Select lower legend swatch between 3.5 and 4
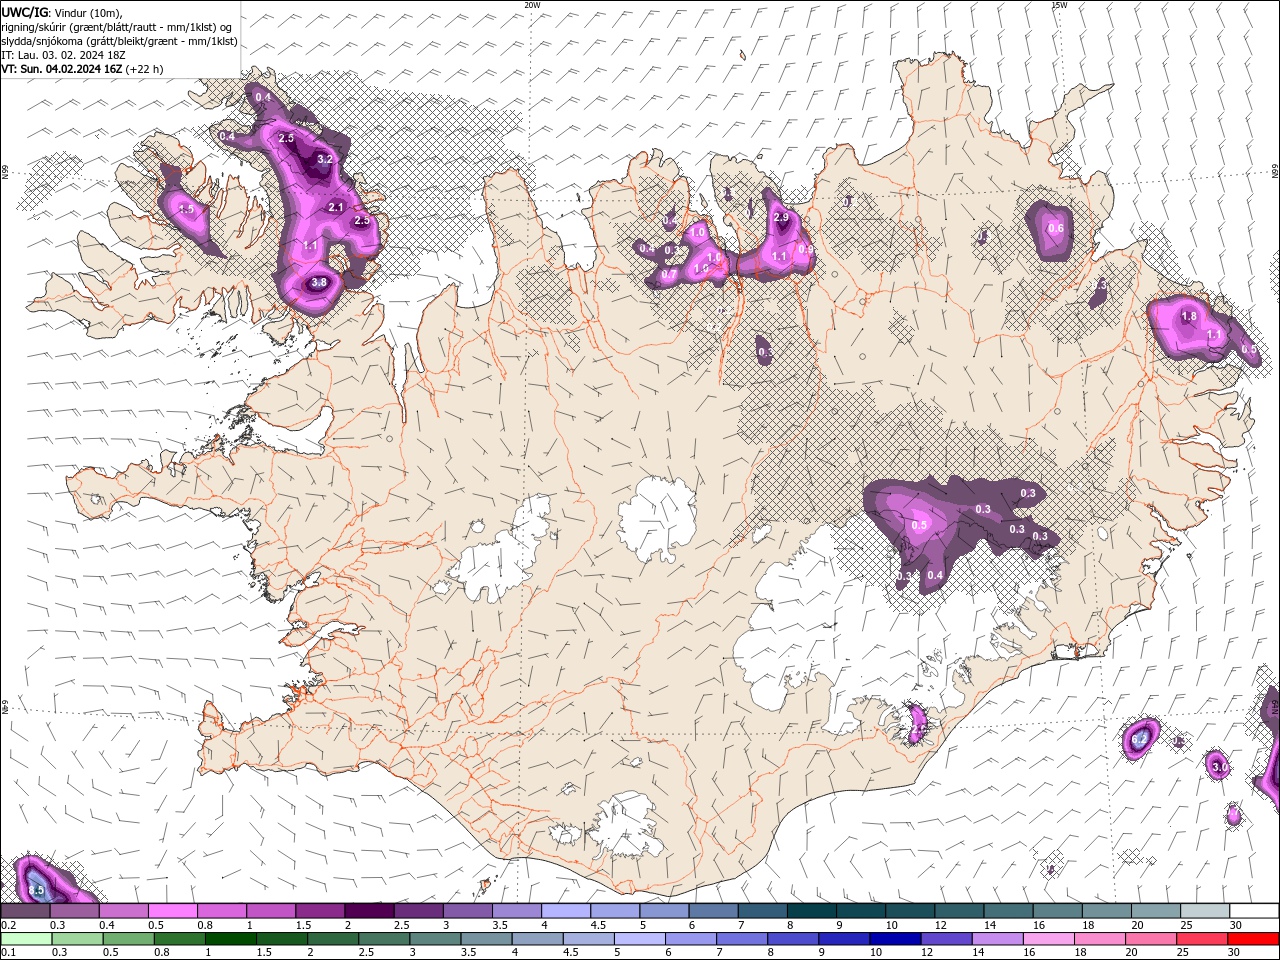Screen dimensions: 1280x960 (x=486, y=938)
